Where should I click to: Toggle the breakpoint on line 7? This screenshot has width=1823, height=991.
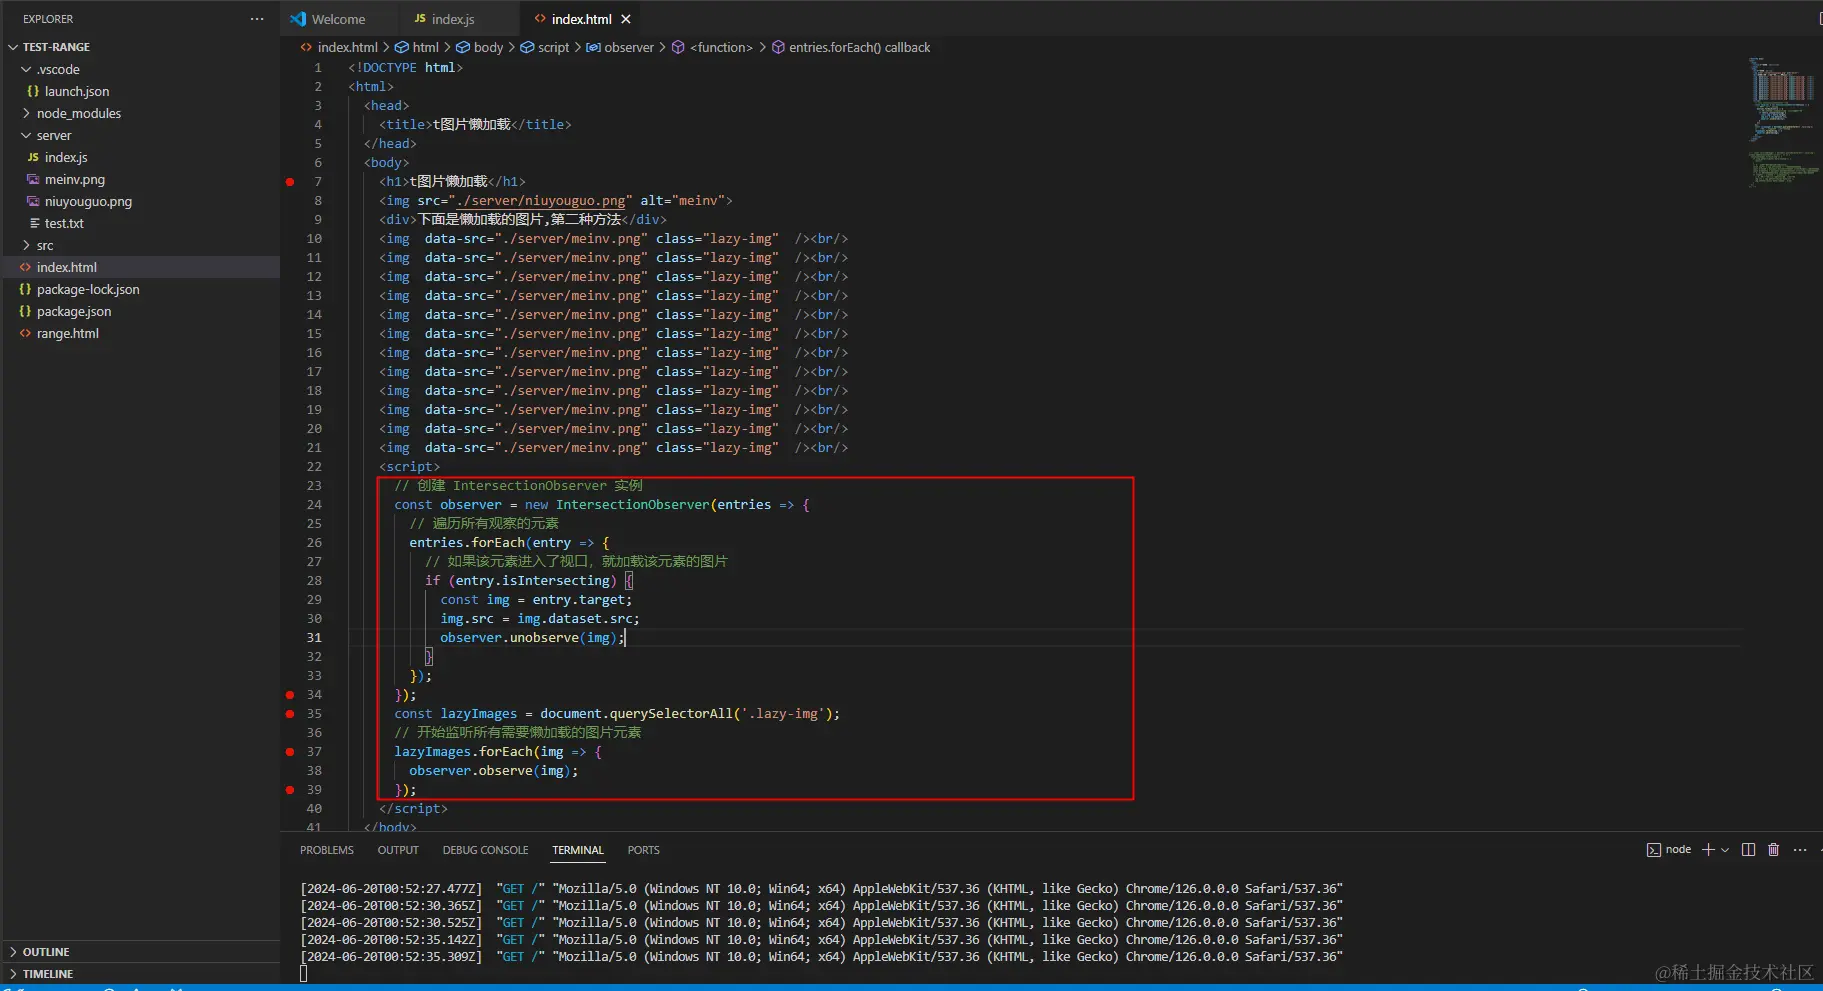point(290,182)
